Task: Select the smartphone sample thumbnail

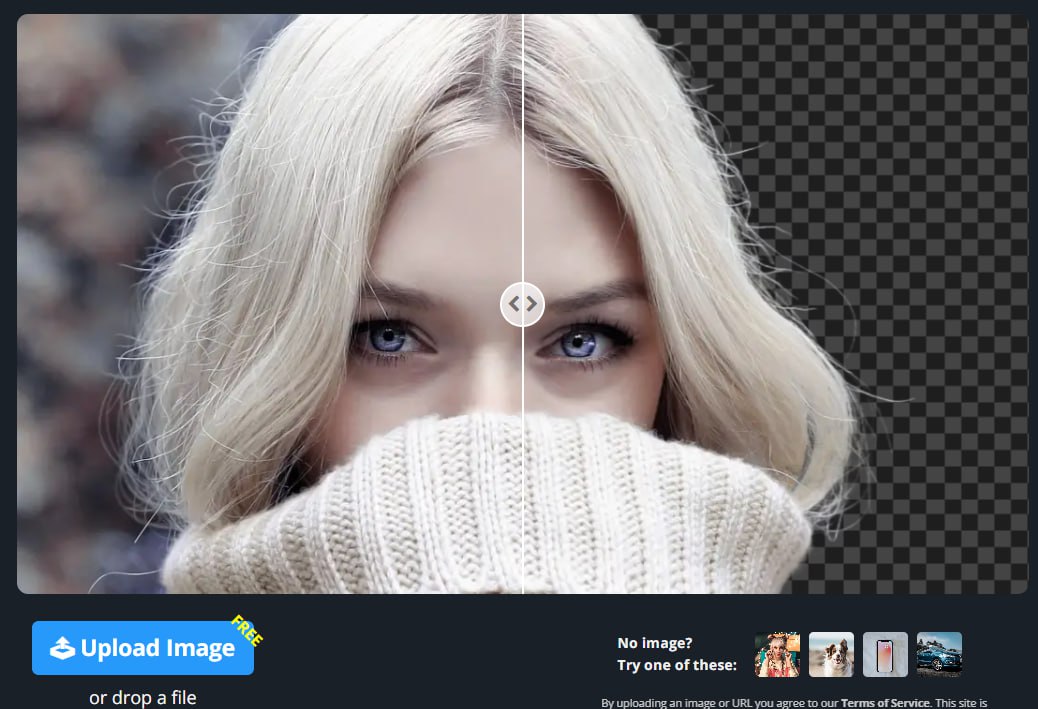Action: (x=885, y=654)
